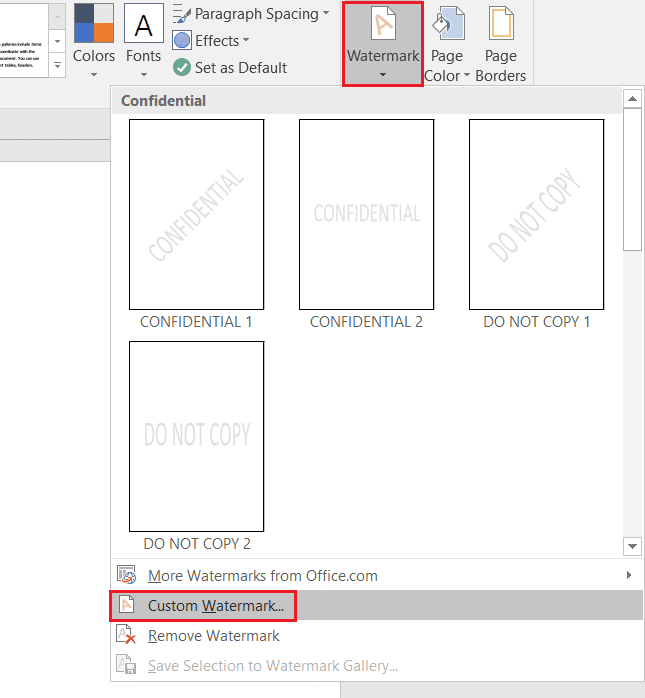Click the Set as Default label

[241, 68]
